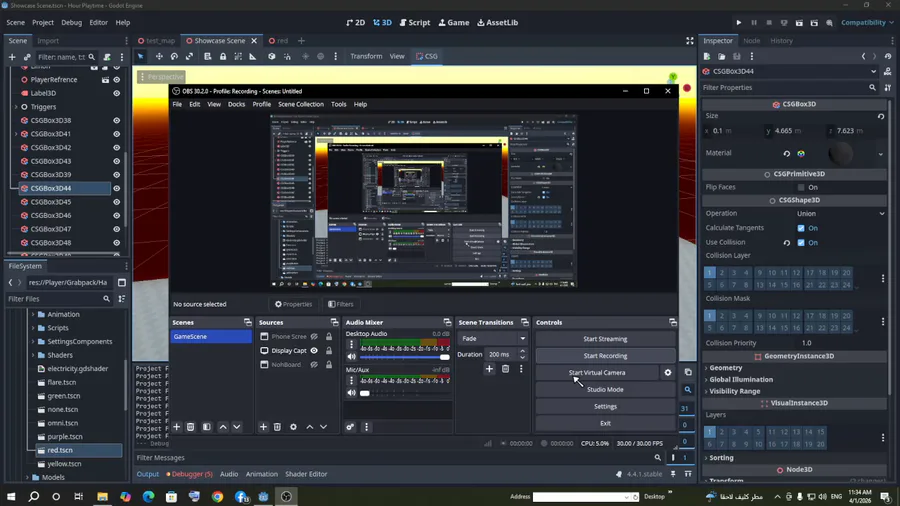Expand the Triggers node in scene tree

click(x=16, y=107)
